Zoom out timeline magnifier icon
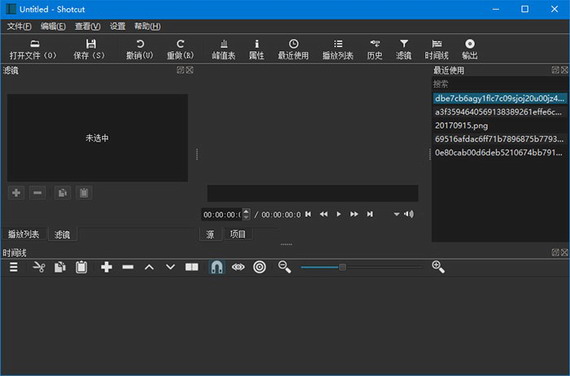Screen dimensions: 570x376 click(x=284, y=267)
